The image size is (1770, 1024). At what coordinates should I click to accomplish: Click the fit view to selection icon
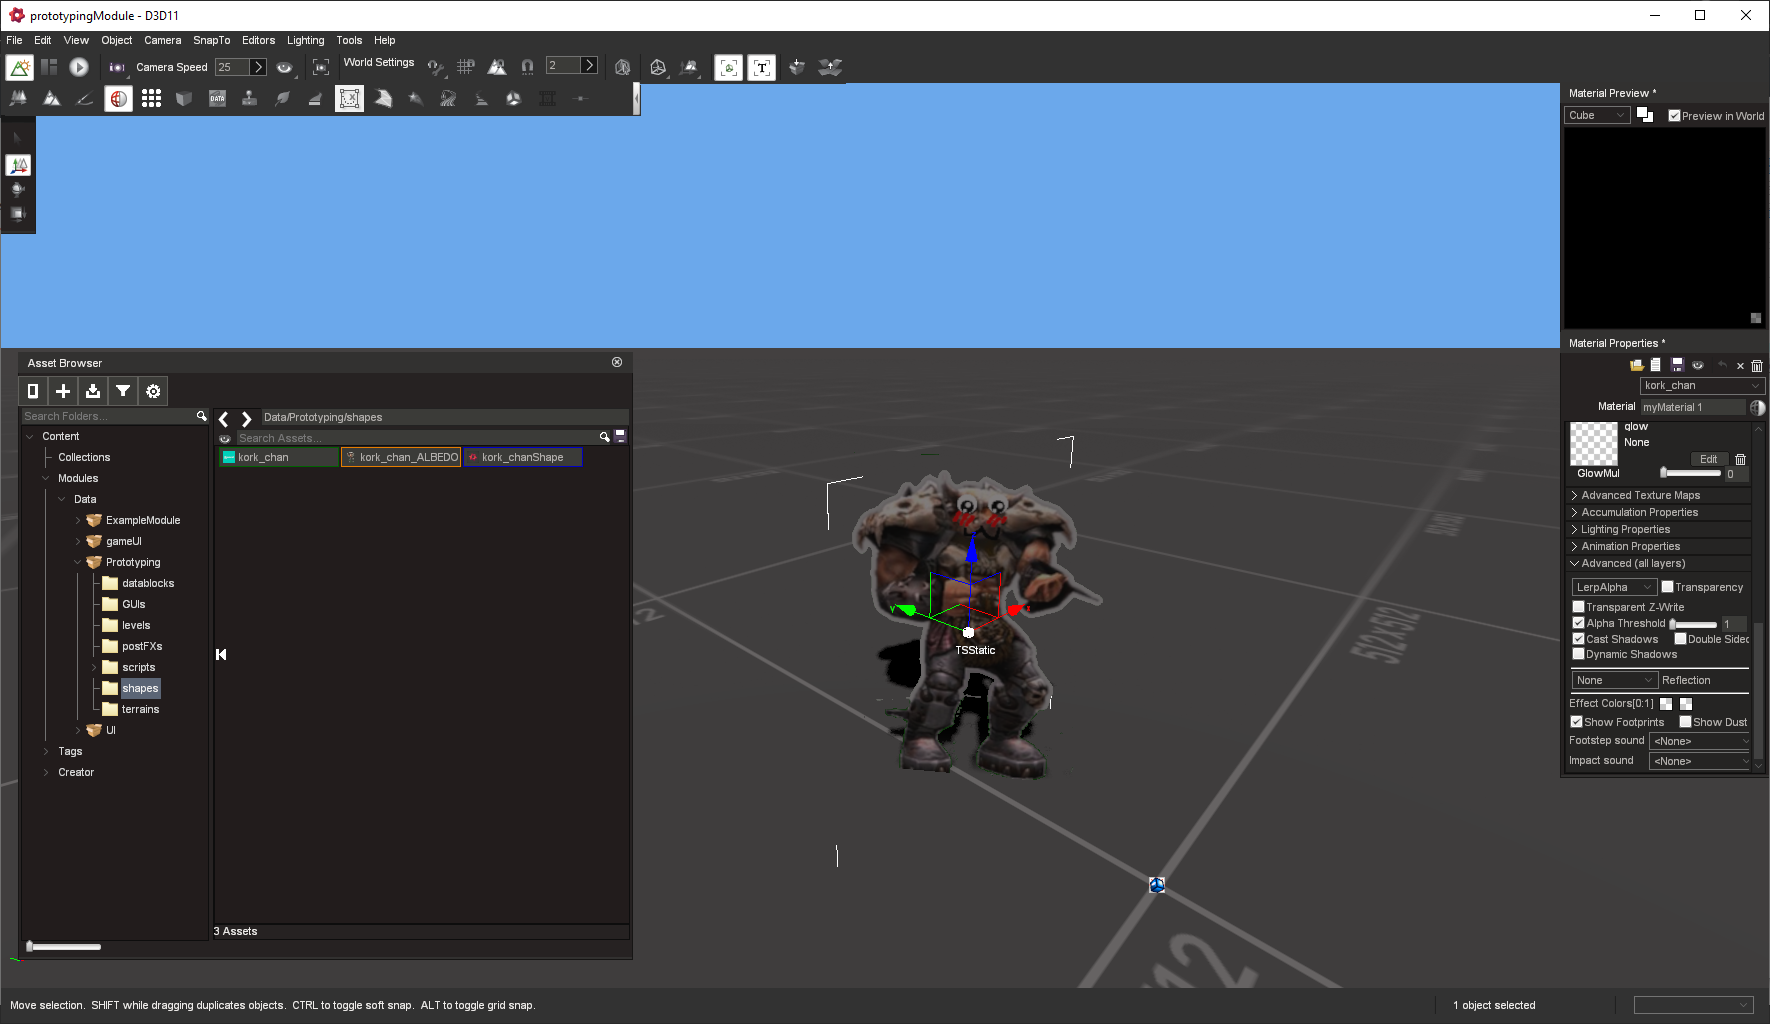[x=321, y=67]
